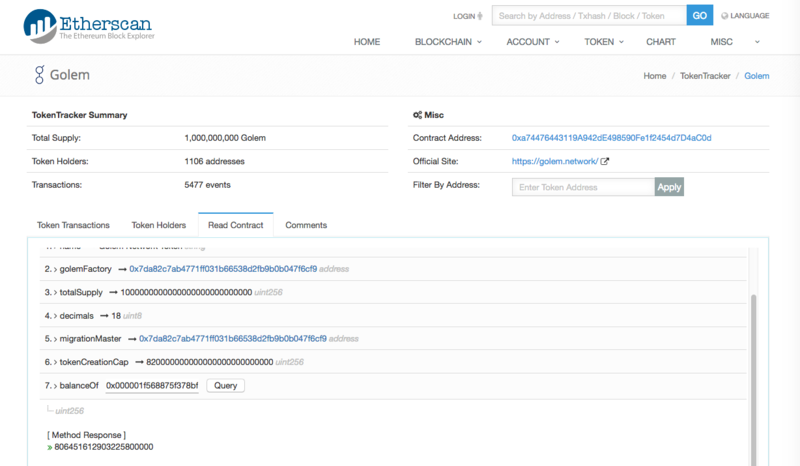Click the '[ Method Response ]' label
This screenshot has width=800, height=466.
click(86, 435)
